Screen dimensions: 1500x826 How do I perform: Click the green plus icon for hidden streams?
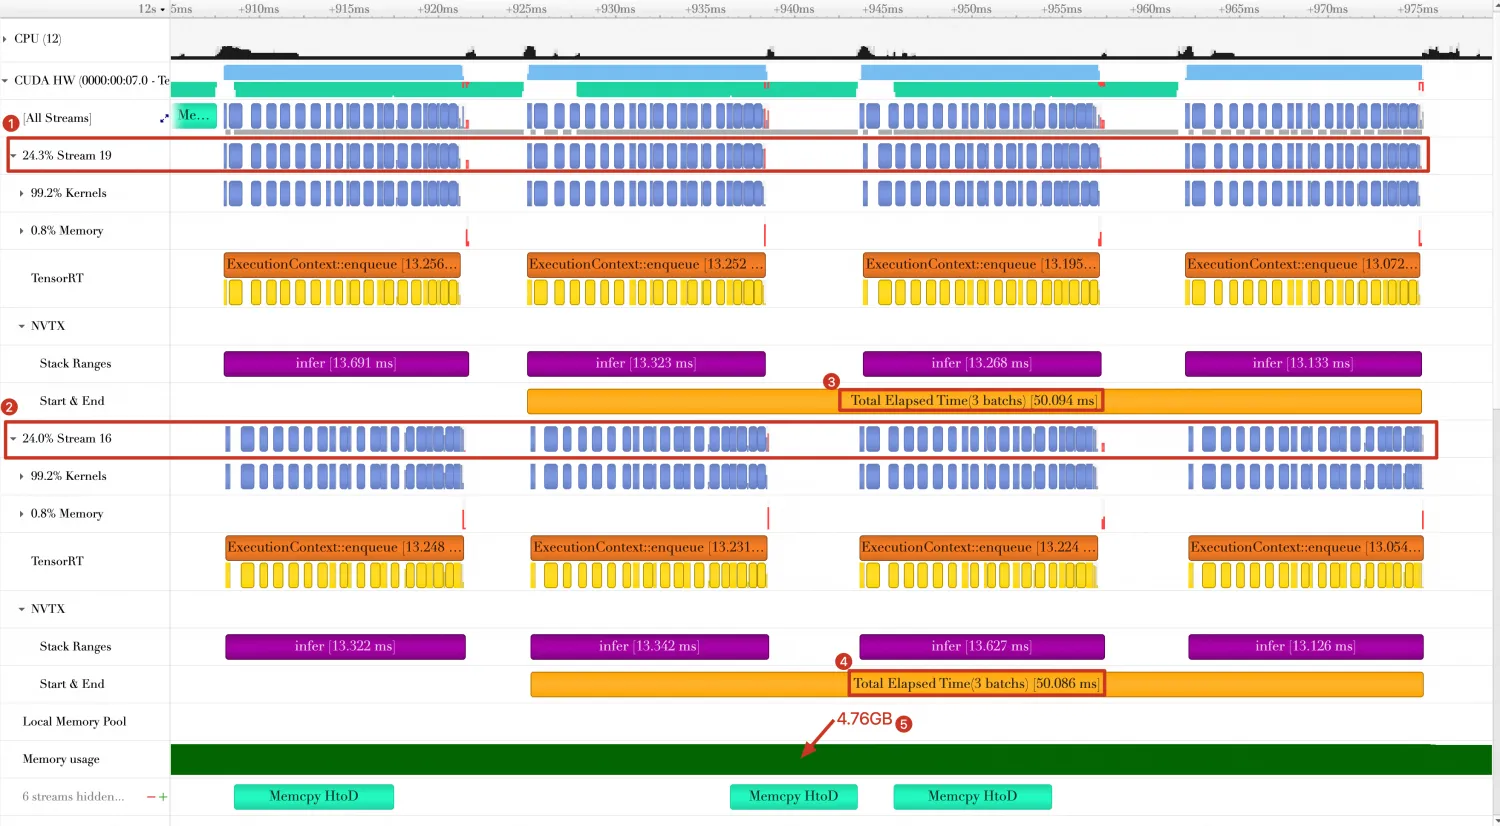163,797
